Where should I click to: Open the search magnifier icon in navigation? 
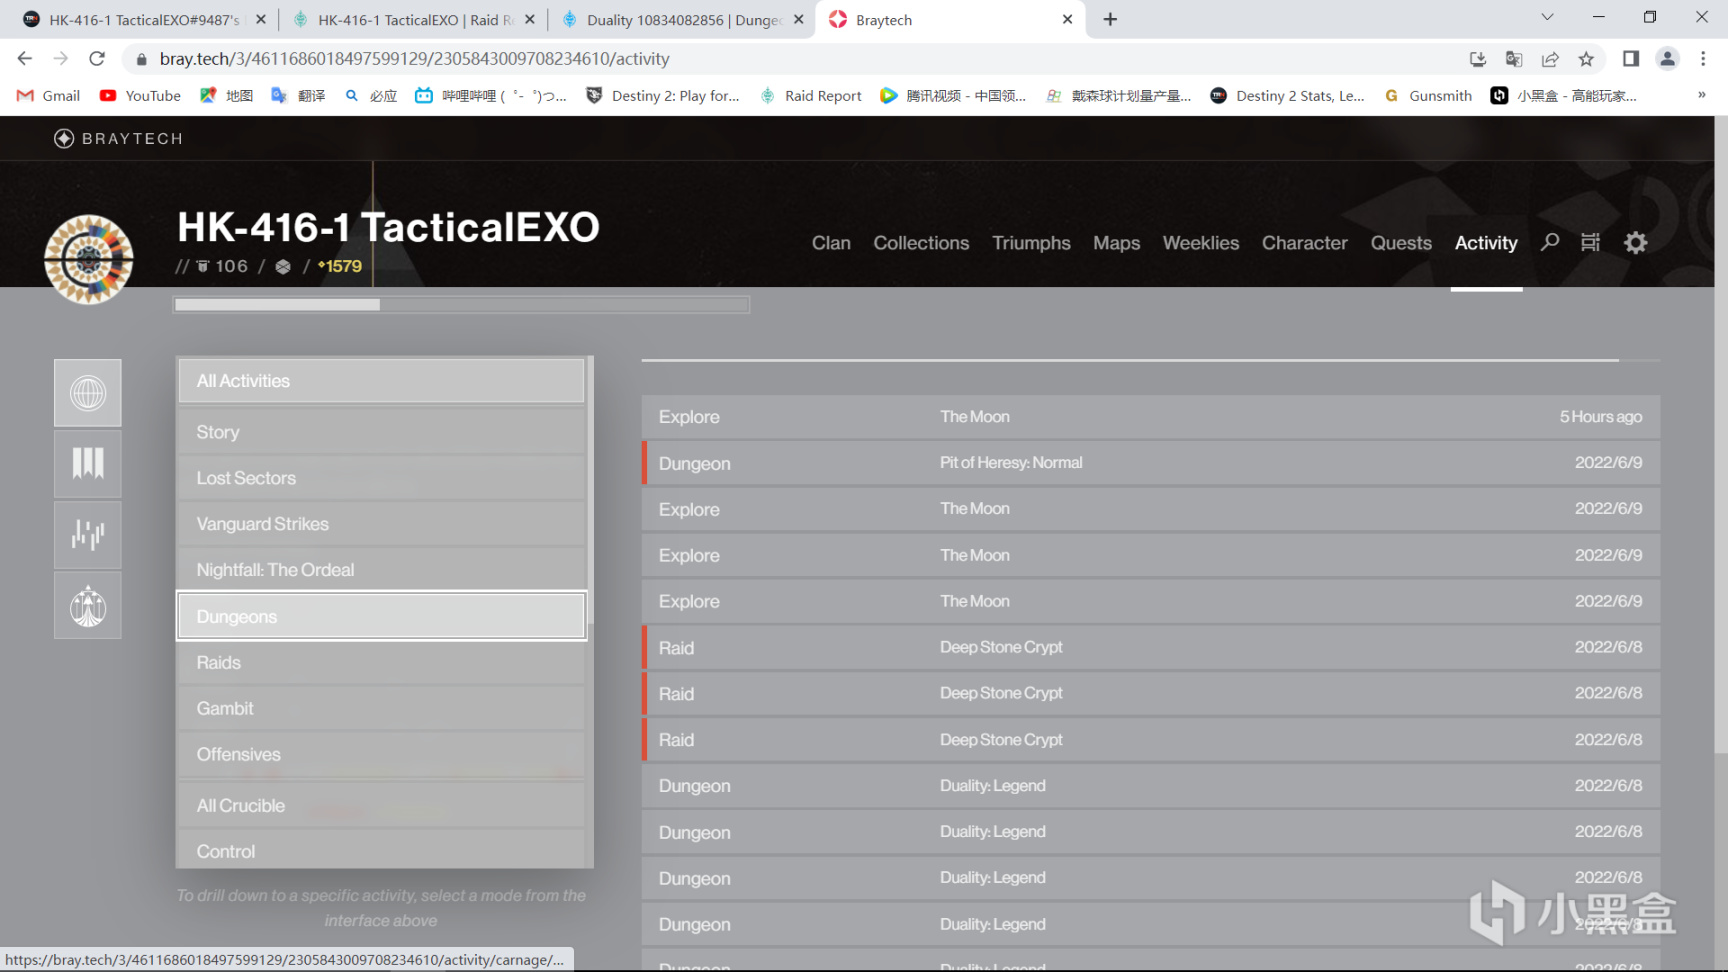pyautogui.click(x=1550, y=242)
